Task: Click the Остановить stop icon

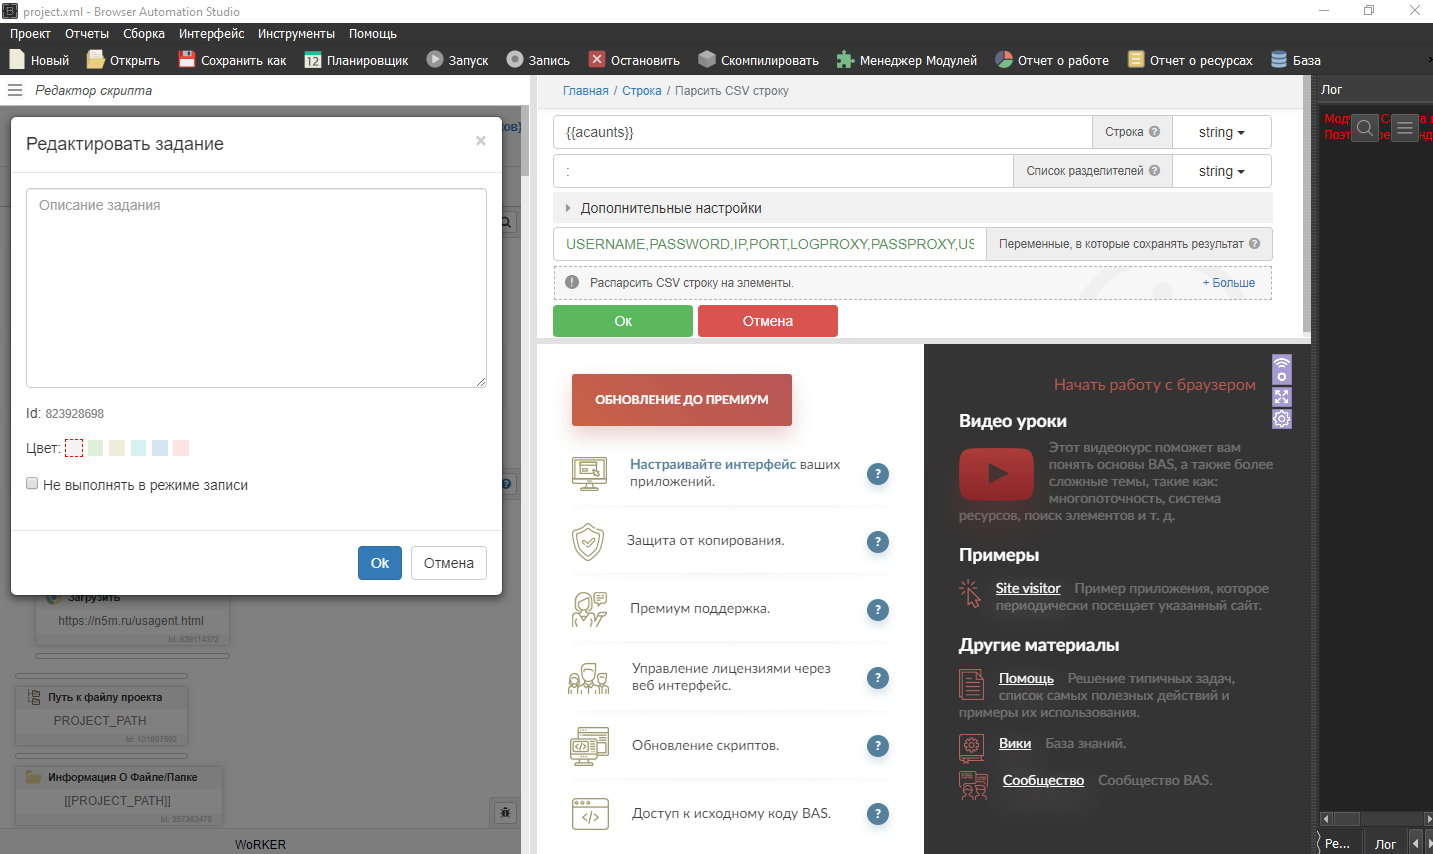Action: pyautogui.click(x=597, y=60)
